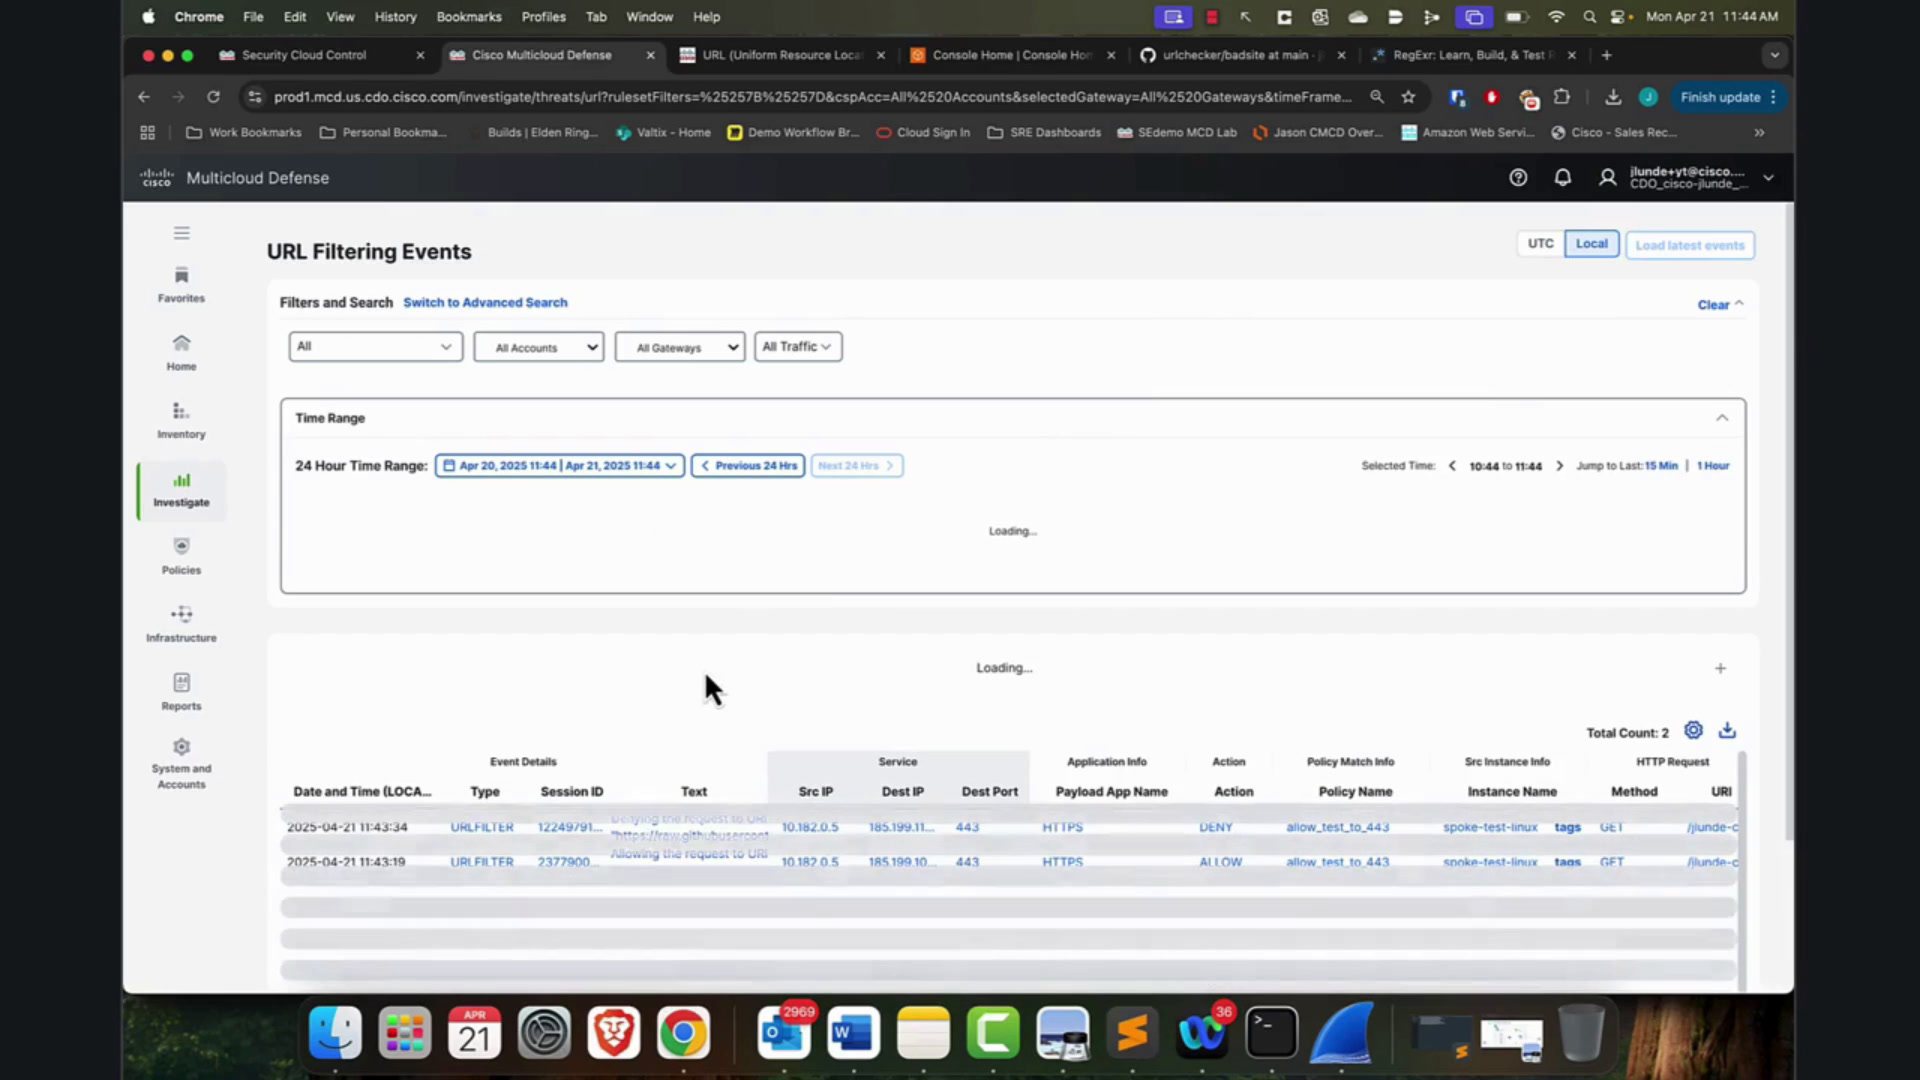Click Switch to Advanced Search link
Image resolution: width=1920 pixels, height=1080 pixels.
coord(485,303)
